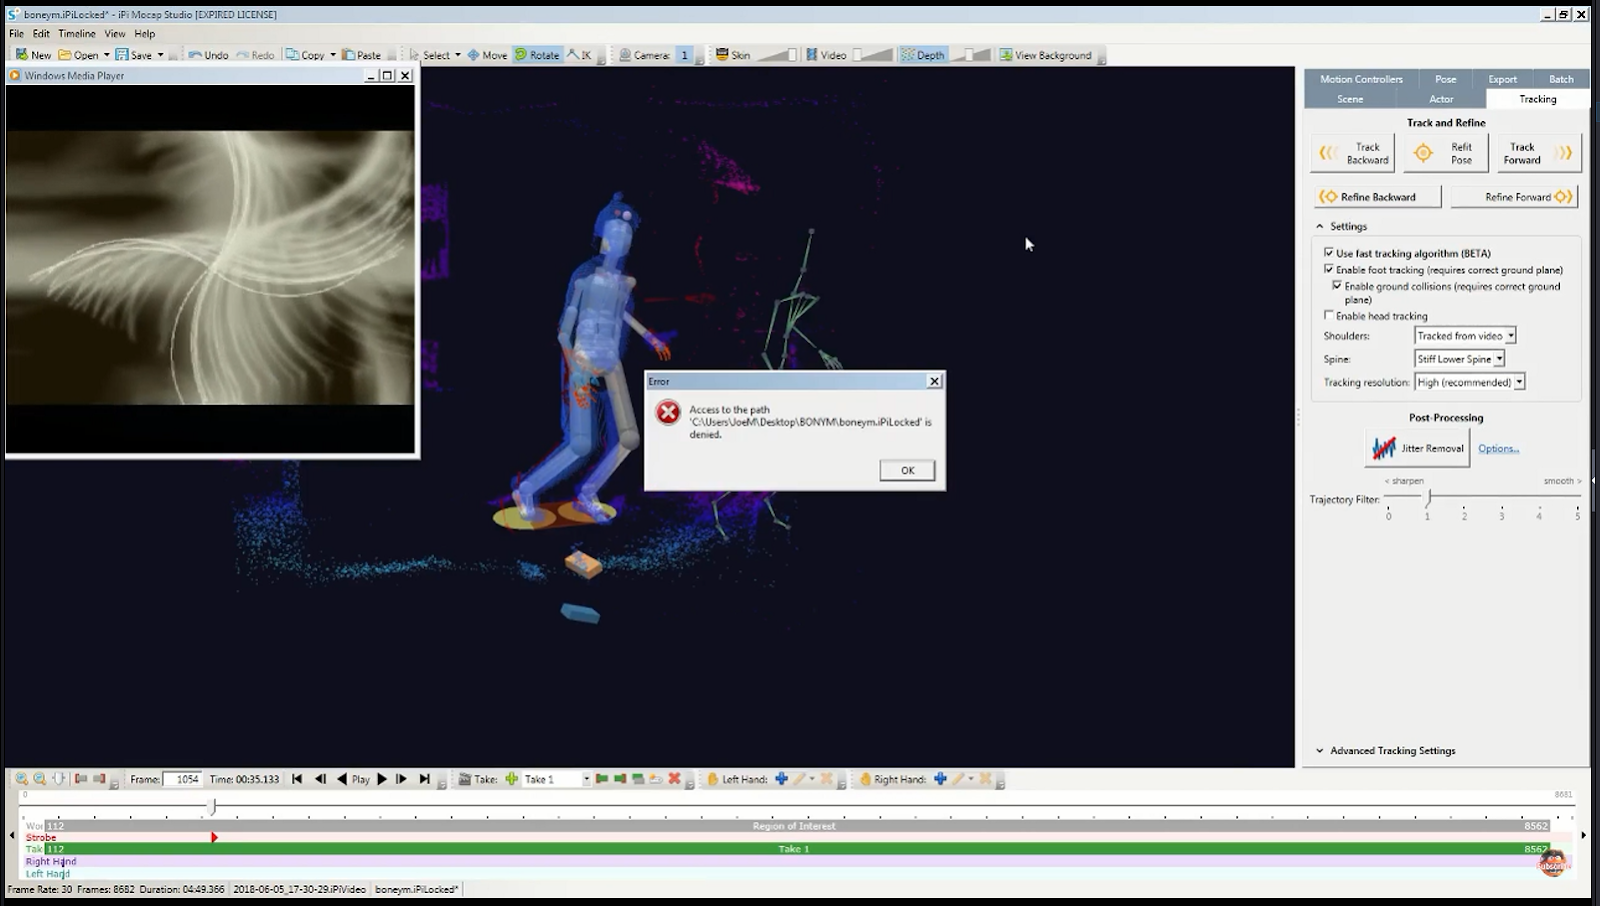
Task: Toggle Enable ground collisions checkbox
Action: (1337, 285)
